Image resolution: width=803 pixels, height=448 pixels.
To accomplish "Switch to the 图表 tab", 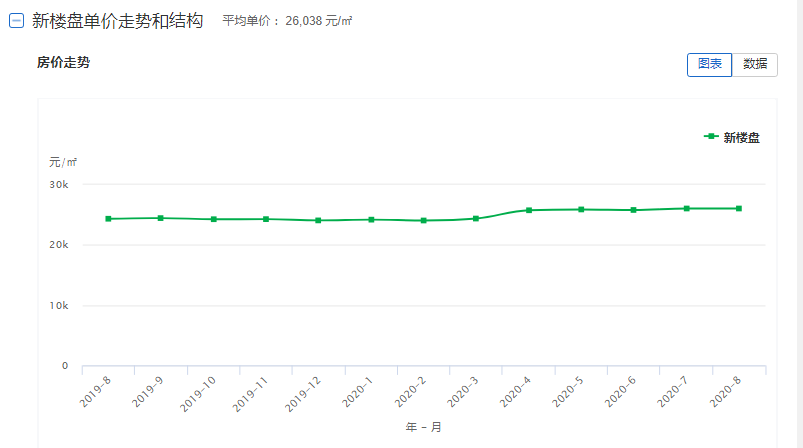I will point(709,65).
